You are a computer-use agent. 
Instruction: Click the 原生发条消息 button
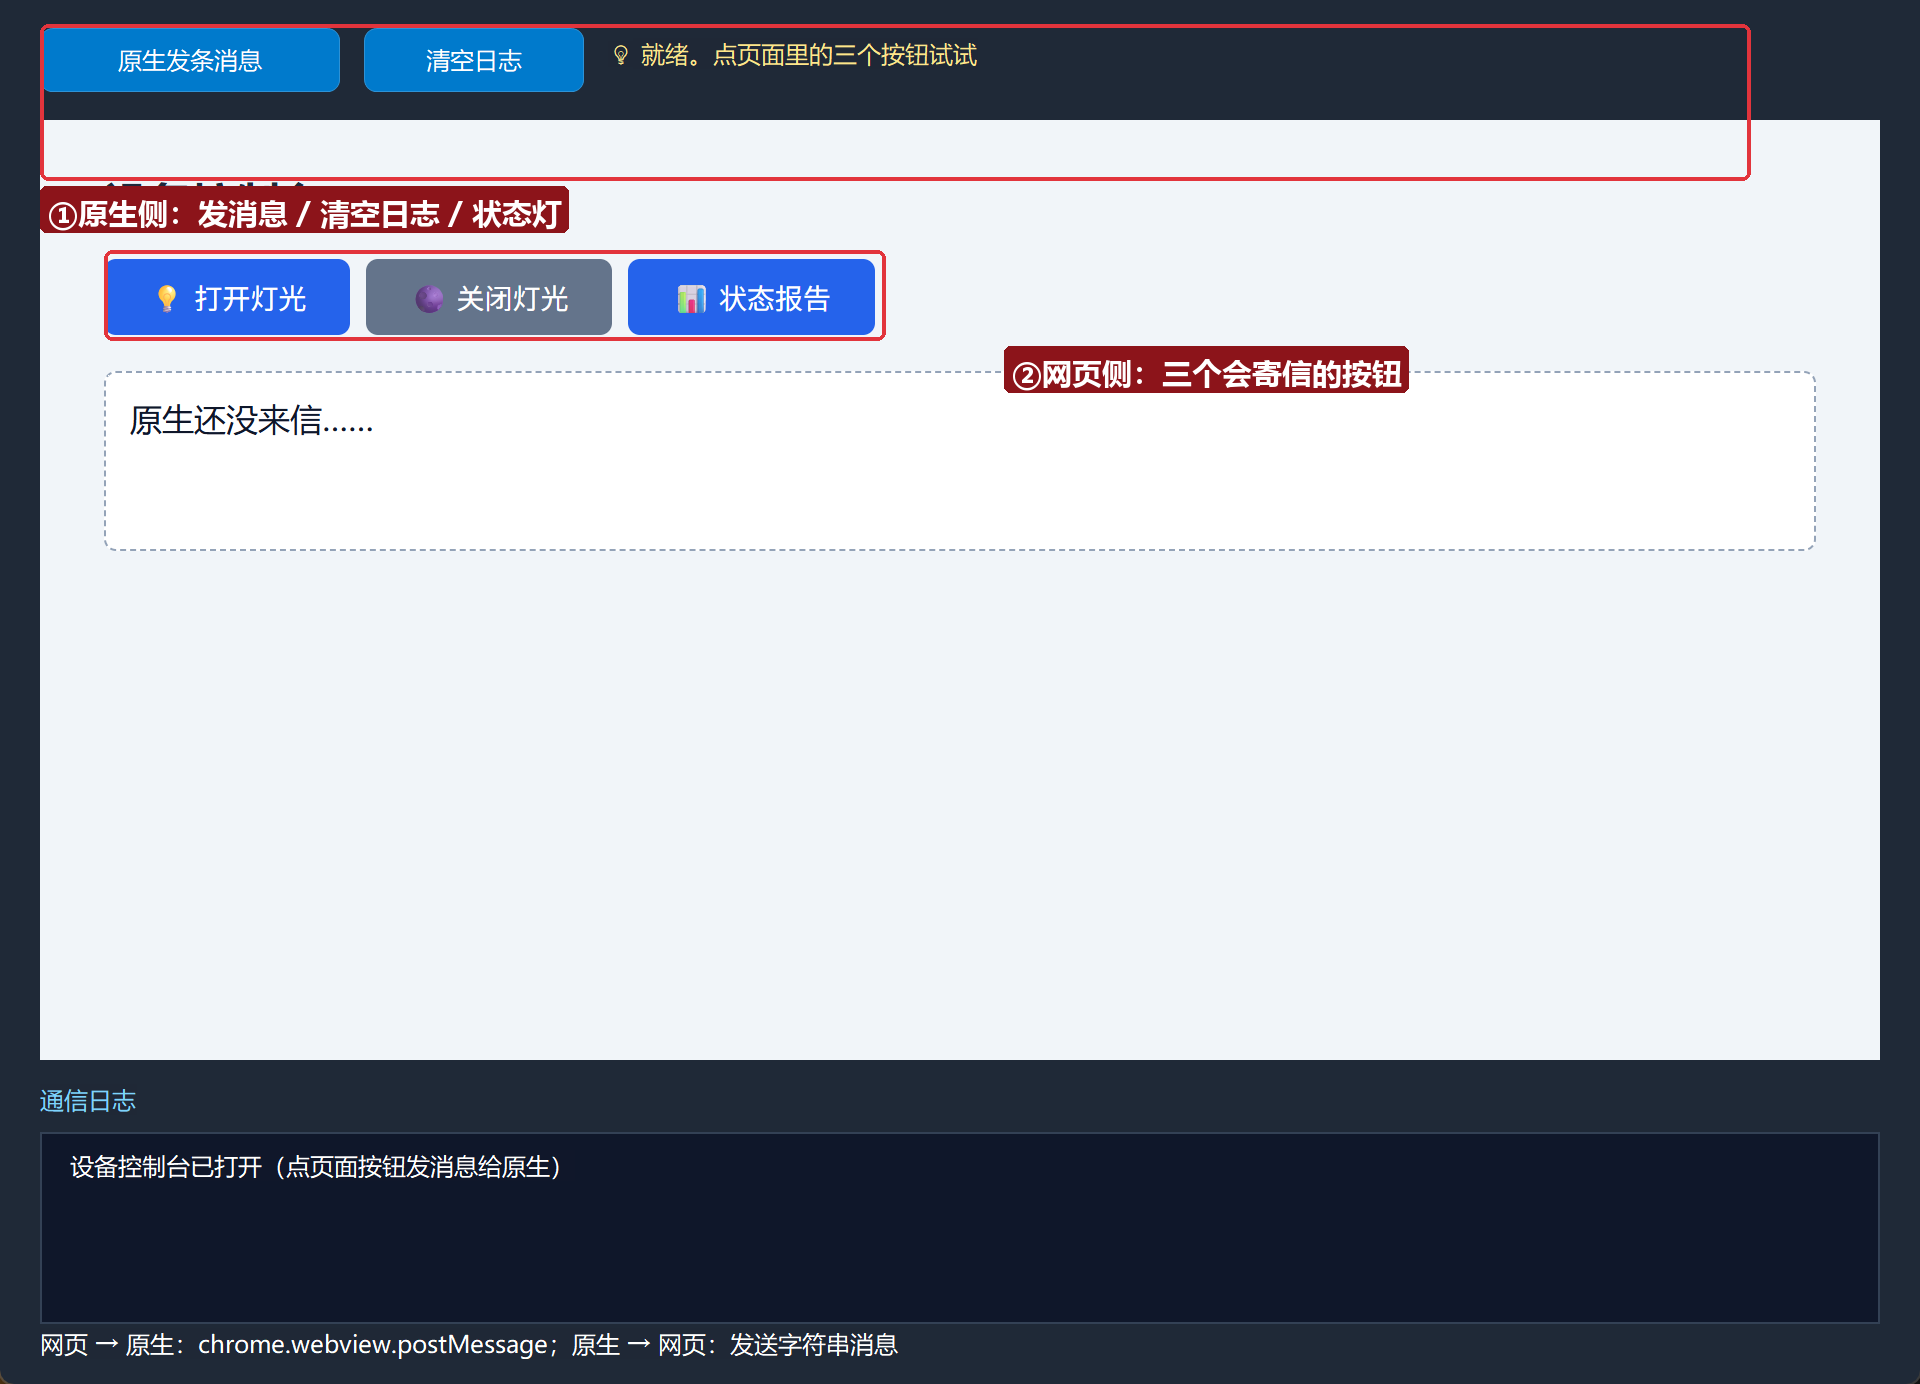(190, 60)
